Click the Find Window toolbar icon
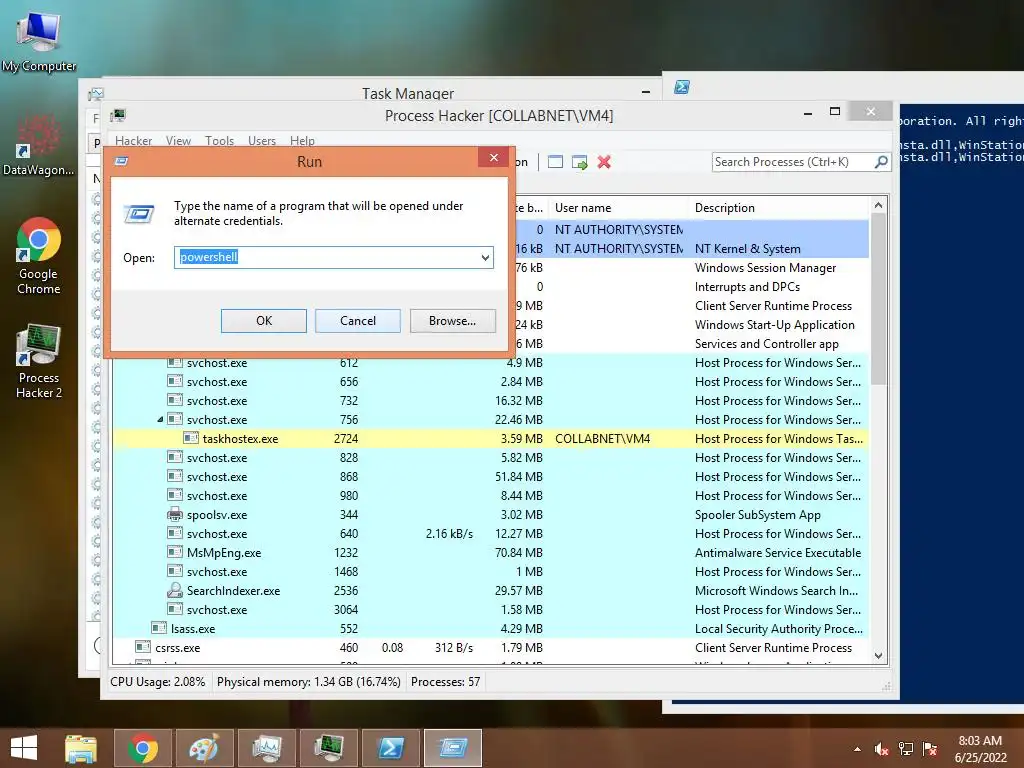1024x768 pixels. pos(555,162)
